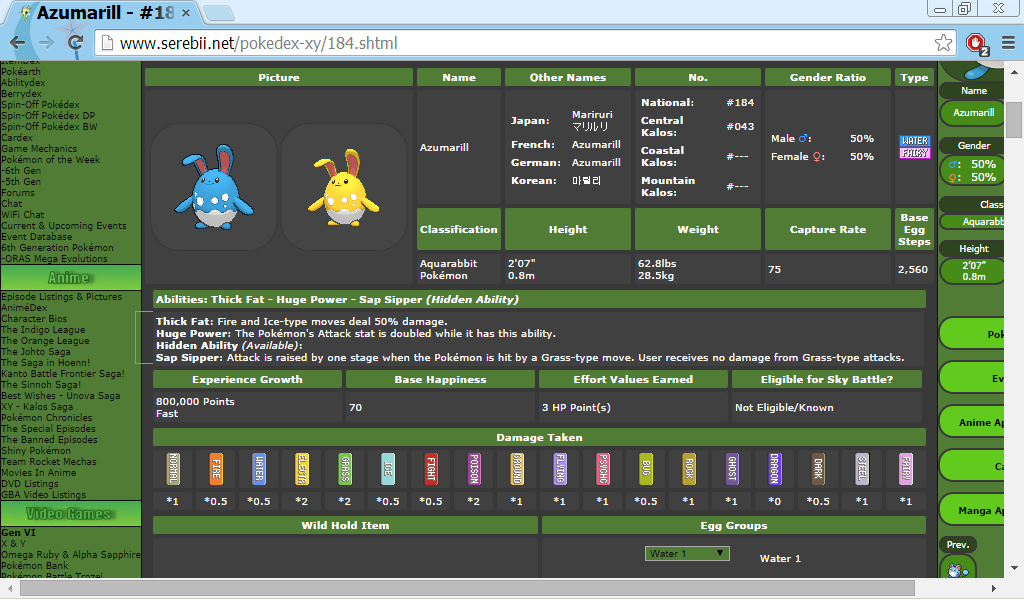Click the shiny yellow Azumarill sprite
Viewport: 1024px width, 600px height.
tap(344, 188)
